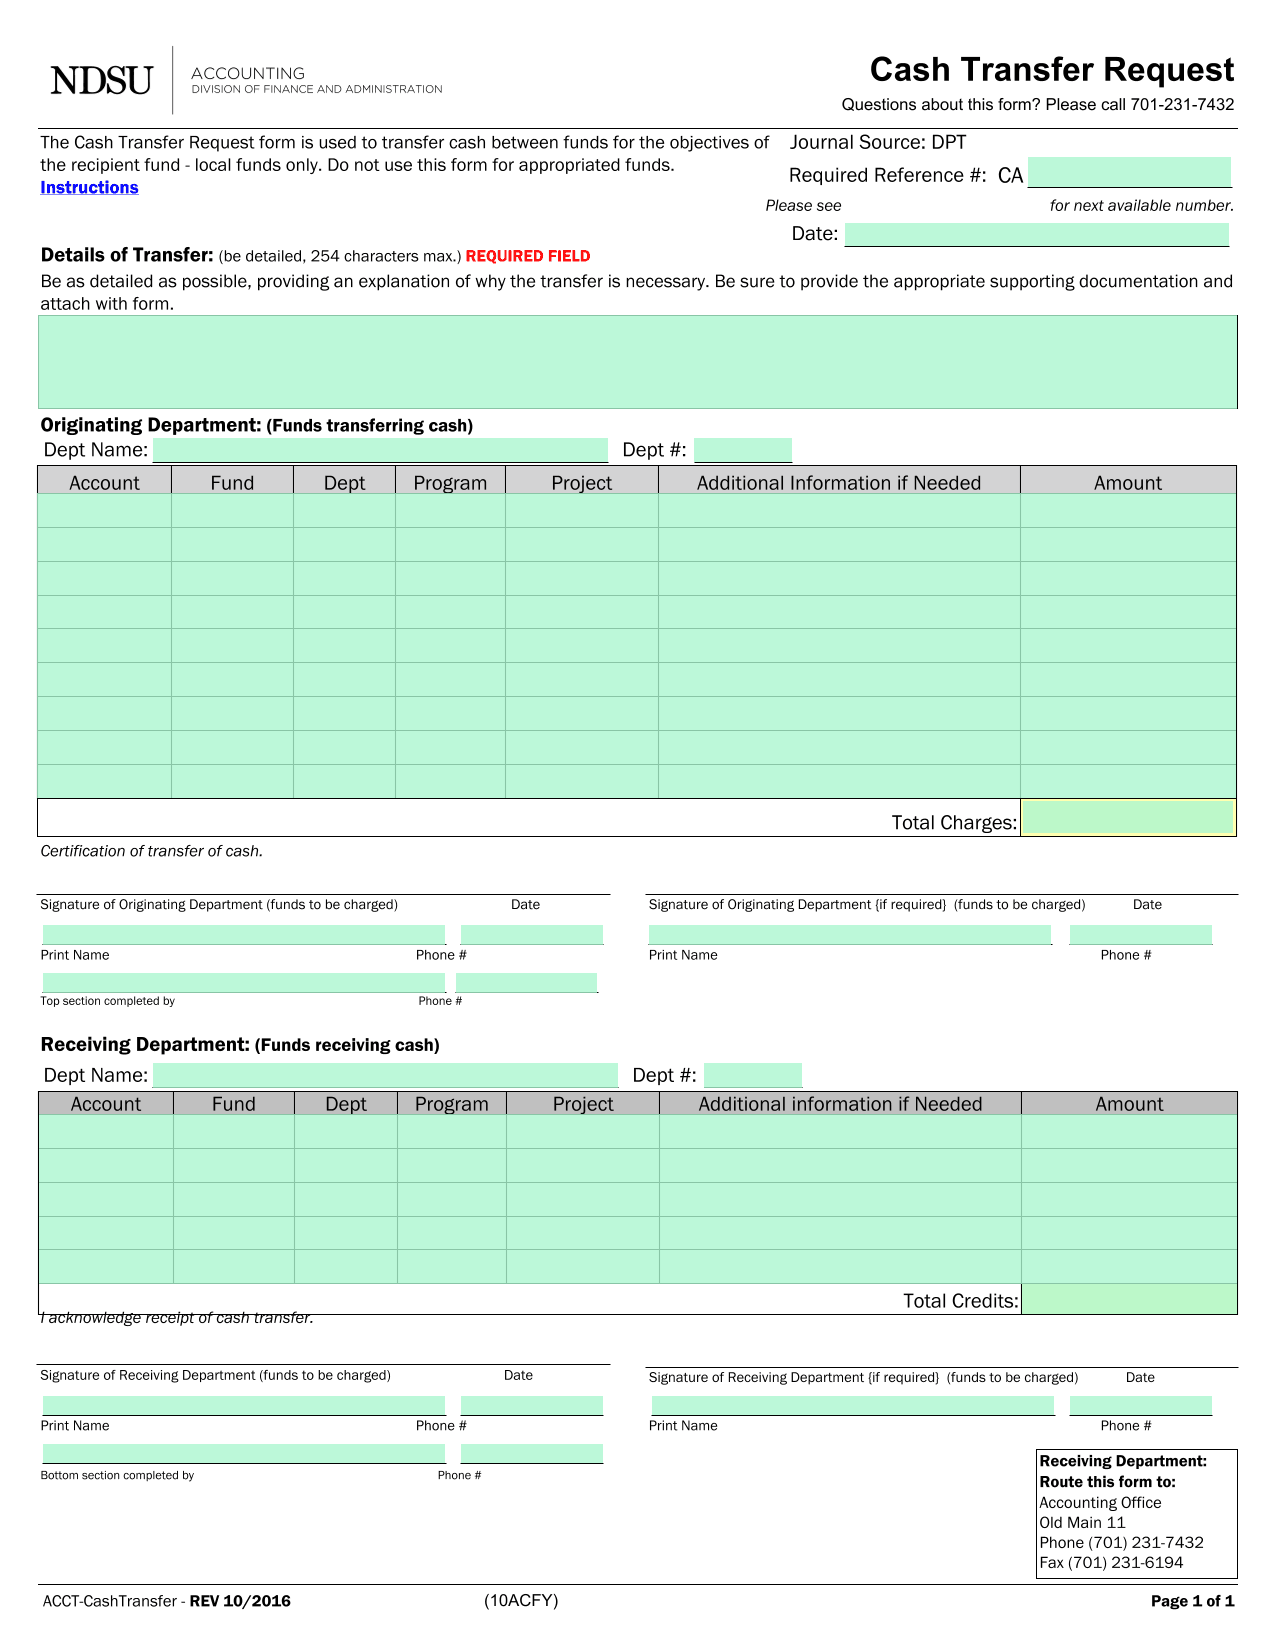Click first Fund cell in originating table
This screenshot has height=1649, width=1275.
233,511
